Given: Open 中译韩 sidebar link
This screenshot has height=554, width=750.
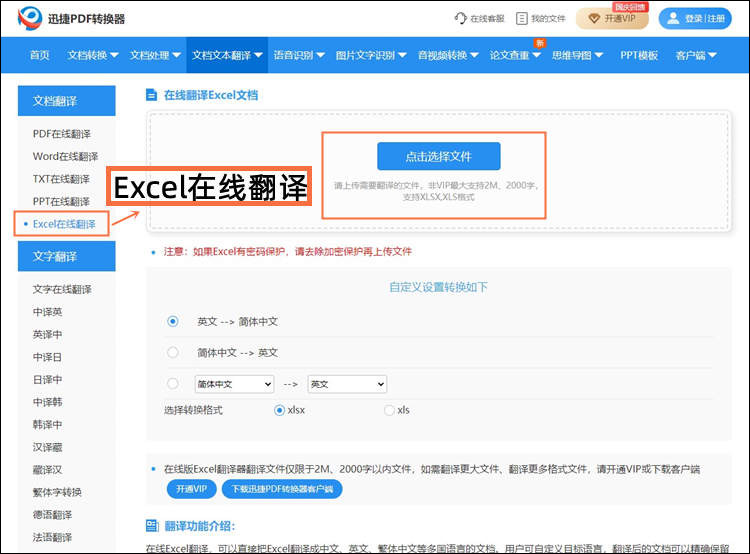Looking at the screenshot, I should [47, 402].
